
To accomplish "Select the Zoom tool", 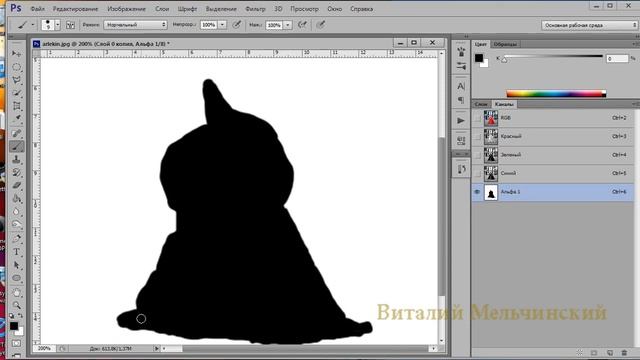I will [16, 305].
